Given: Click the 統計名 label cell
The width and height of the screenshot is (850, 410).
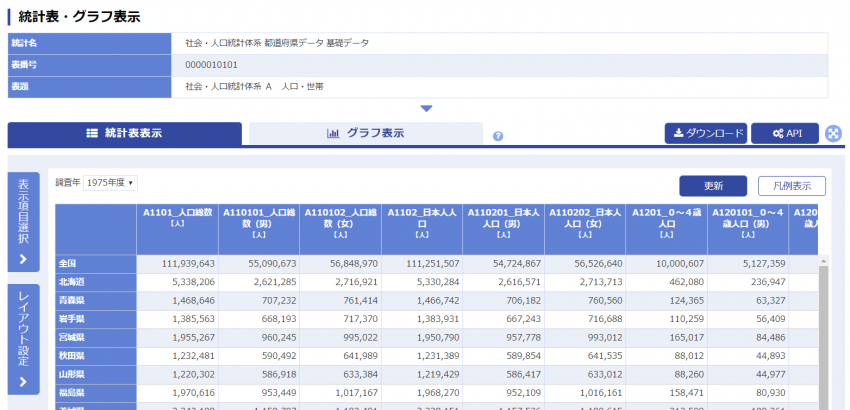Looking at the screenshot, I should click(89, 43).
